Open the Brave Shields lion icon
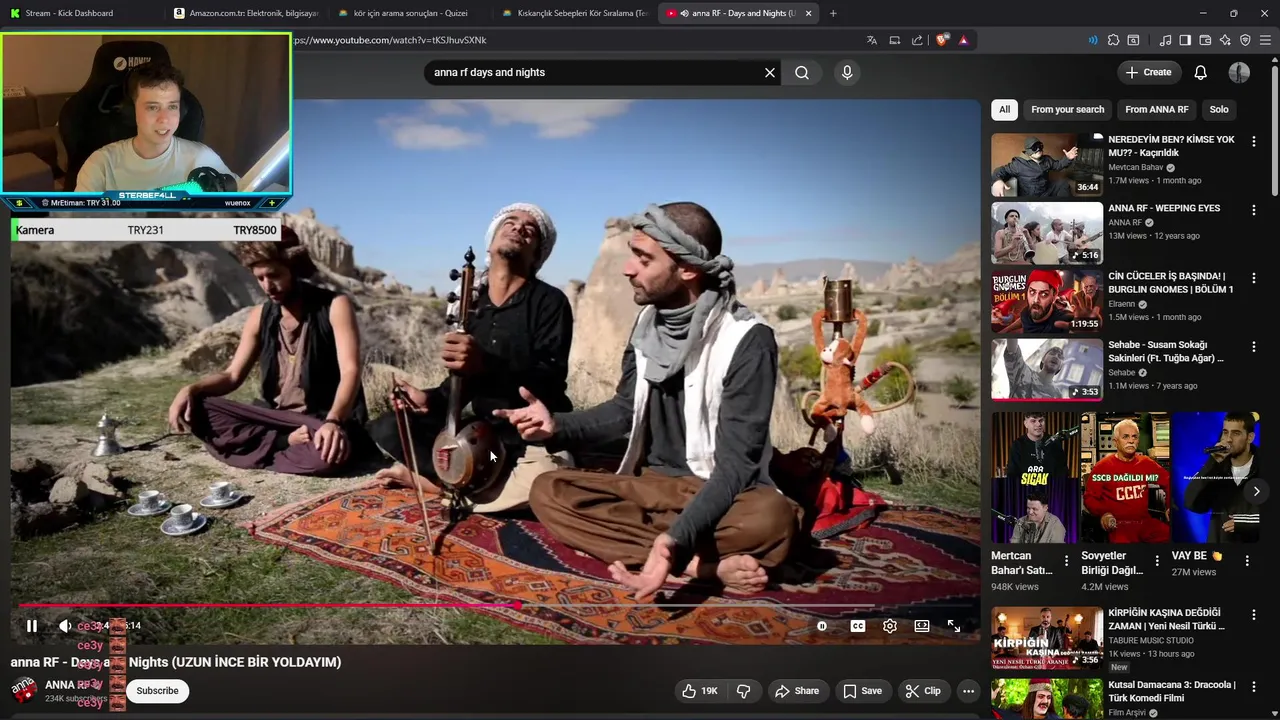The image size is (1280, 720). 941,40
